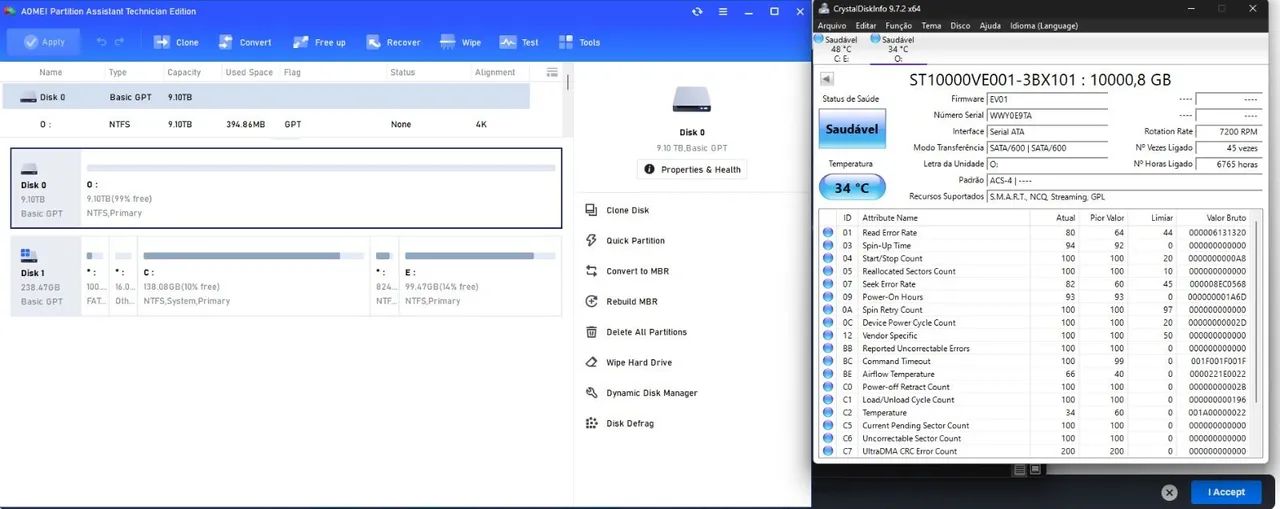The height and width of the screenshot is (509, 1280).
Task: Open the Tools toolbar menu
Action: [579, 42]
